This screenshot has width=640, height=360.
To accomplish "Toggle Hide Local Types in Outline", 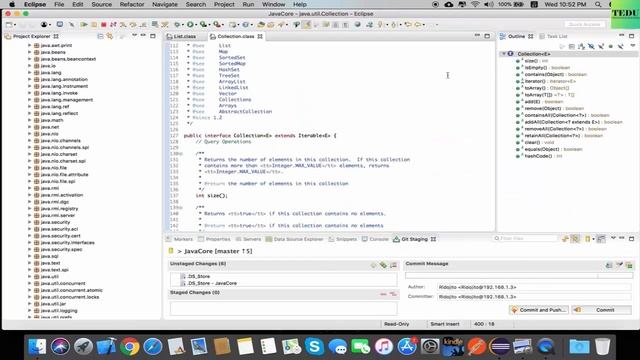I will tap(620, 47).
